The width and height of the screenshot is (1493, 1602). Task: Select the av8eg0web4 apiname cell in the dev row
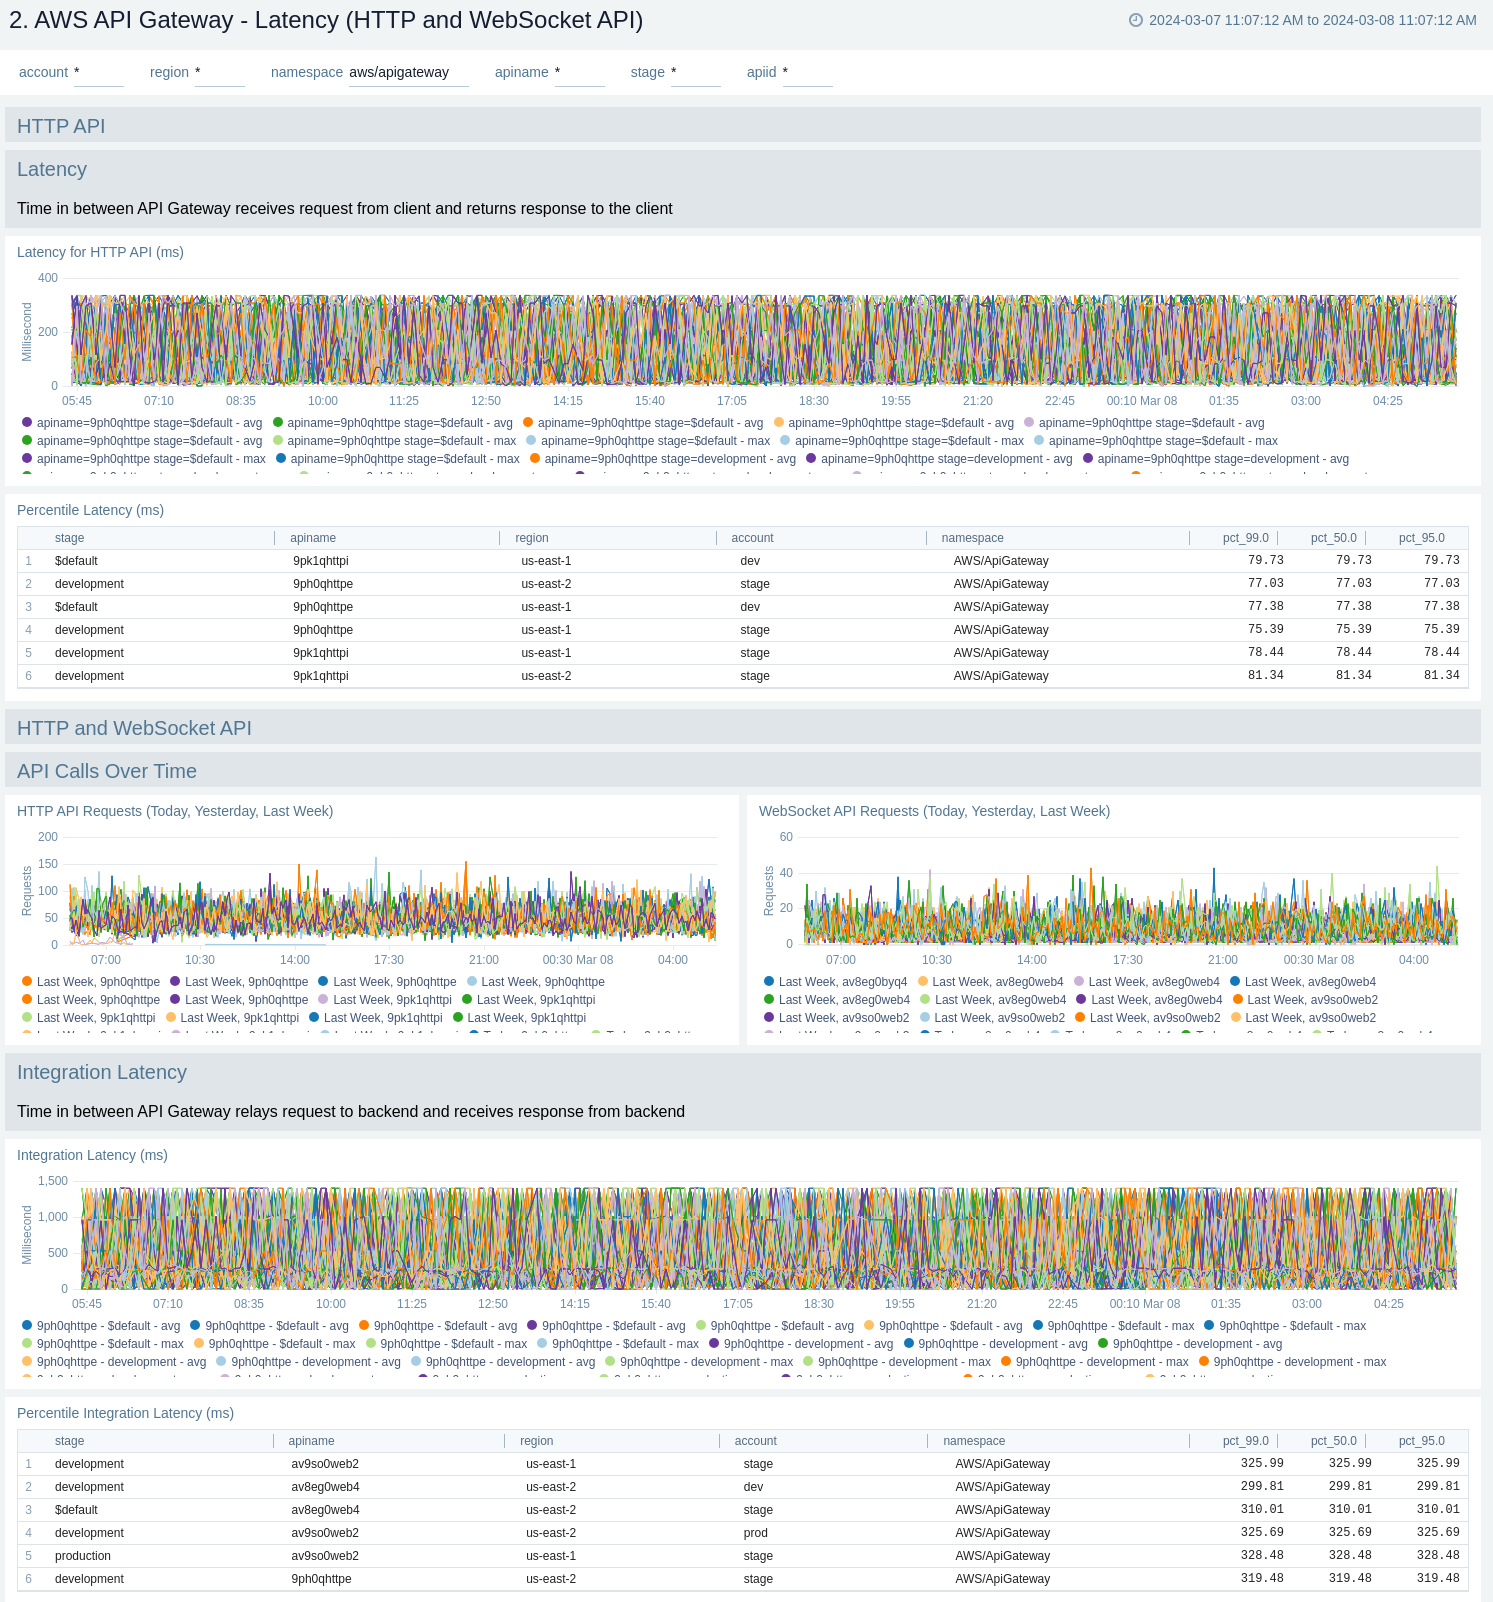pyautogui.click(x=325, y=1487)
